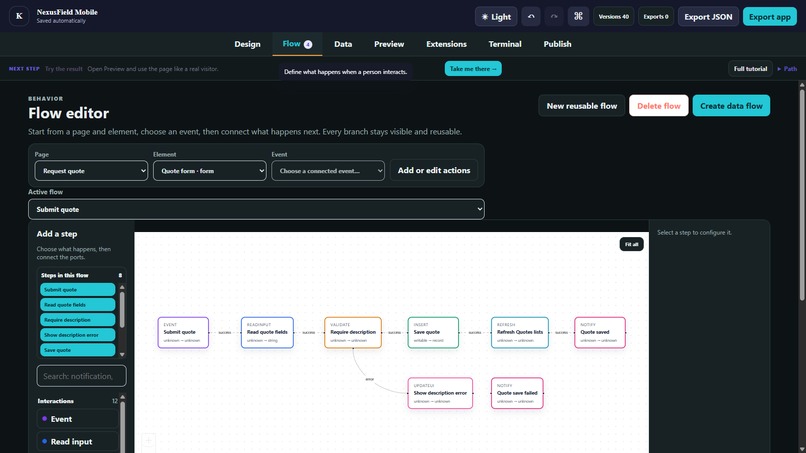Click the Path play arrow link

(x=787, y=68)
